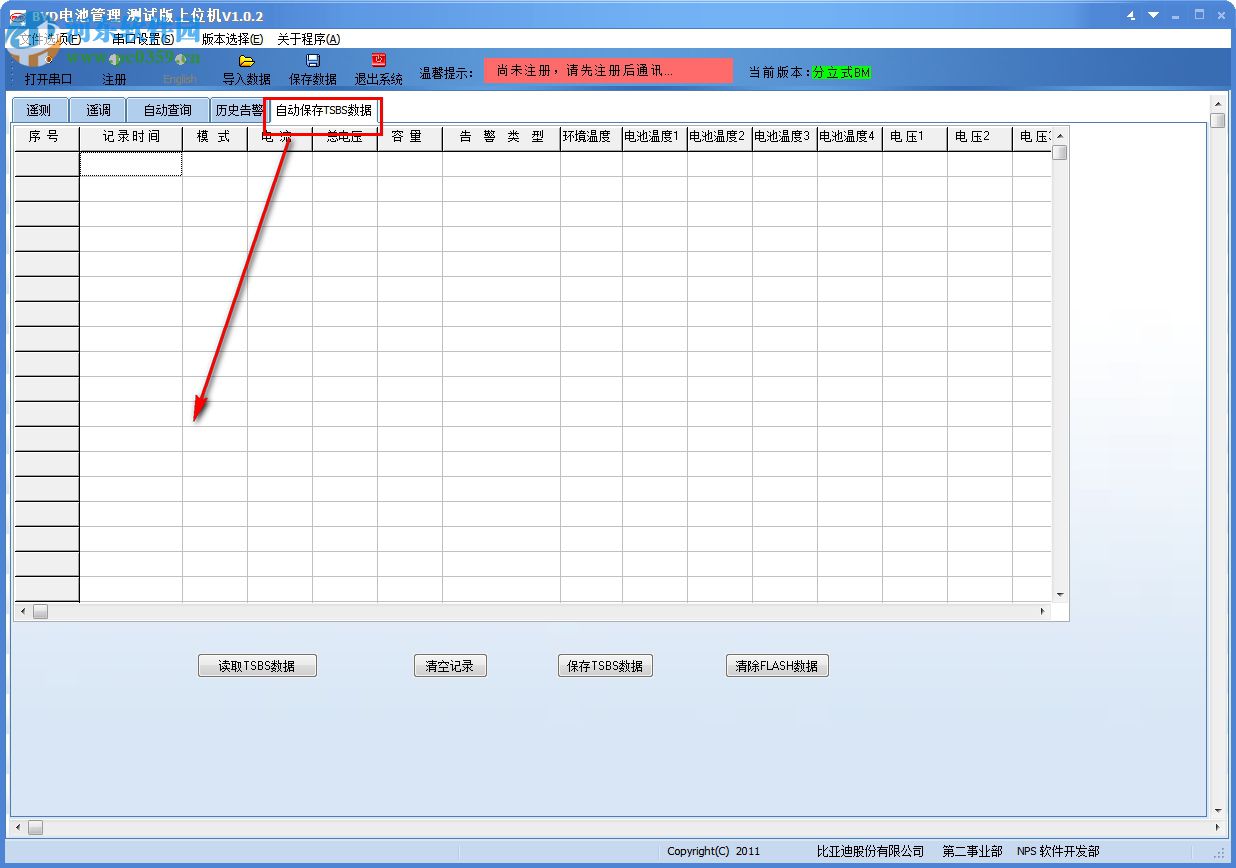Click the data grid's horizontal scrollbar thumb
The height and width of the screenshot is (868, 1236).
40,611
